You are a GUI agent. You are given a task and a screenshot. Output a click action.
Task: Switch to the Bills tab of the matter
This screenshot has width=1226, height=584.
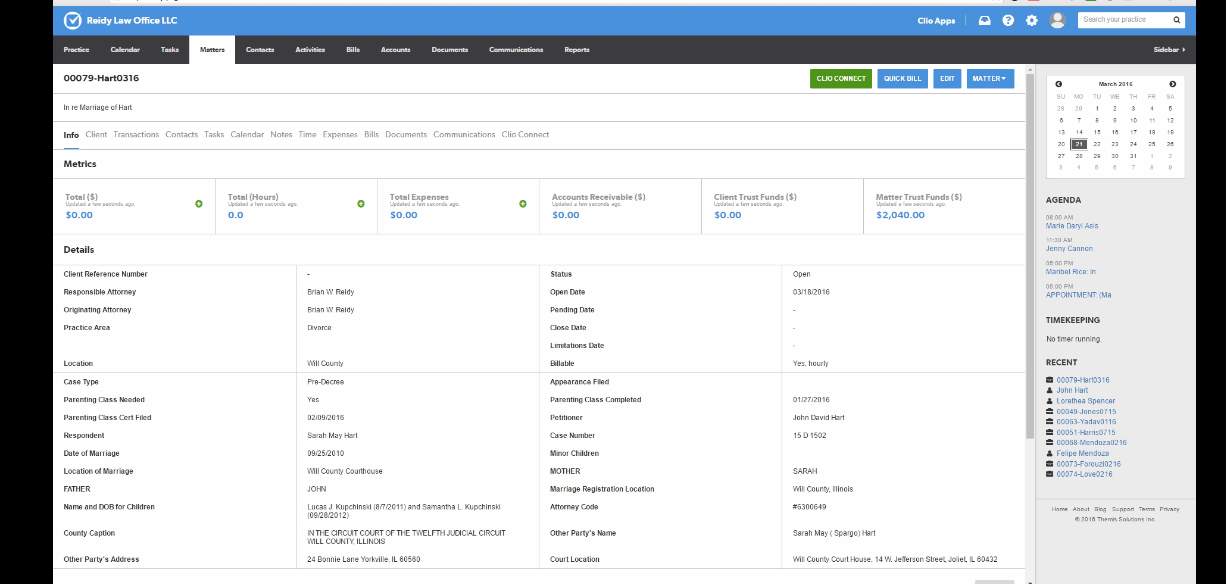[368, 134]
